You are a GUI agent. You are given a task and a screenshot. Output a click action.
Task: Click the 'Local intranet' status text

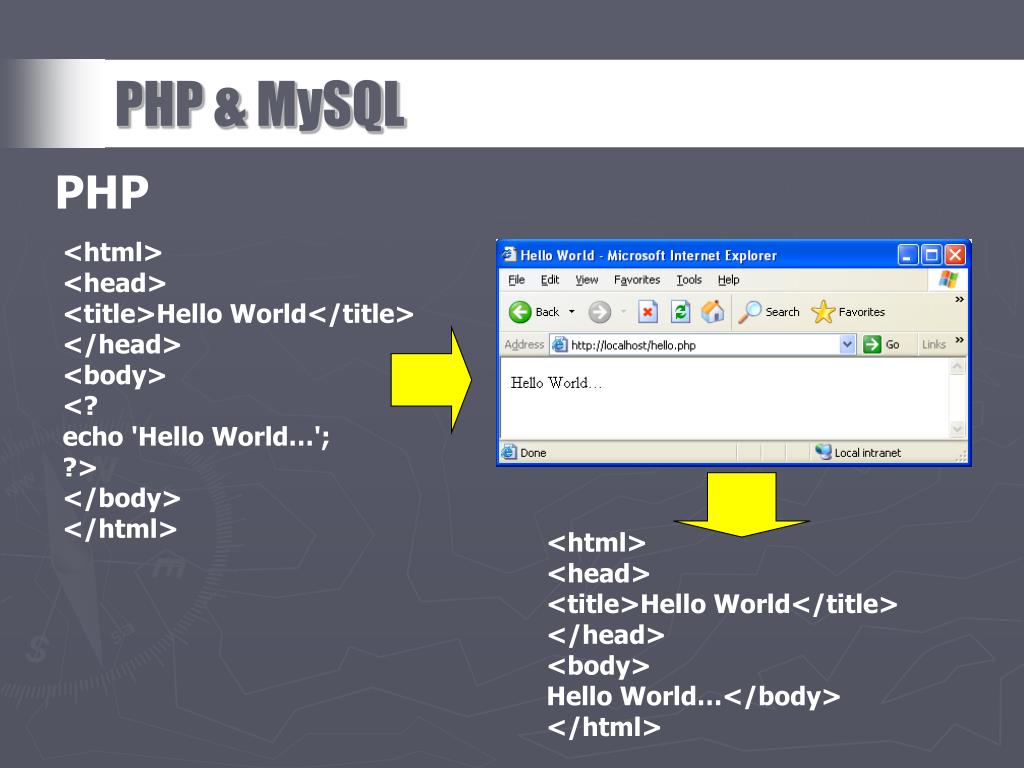point(867,453)
